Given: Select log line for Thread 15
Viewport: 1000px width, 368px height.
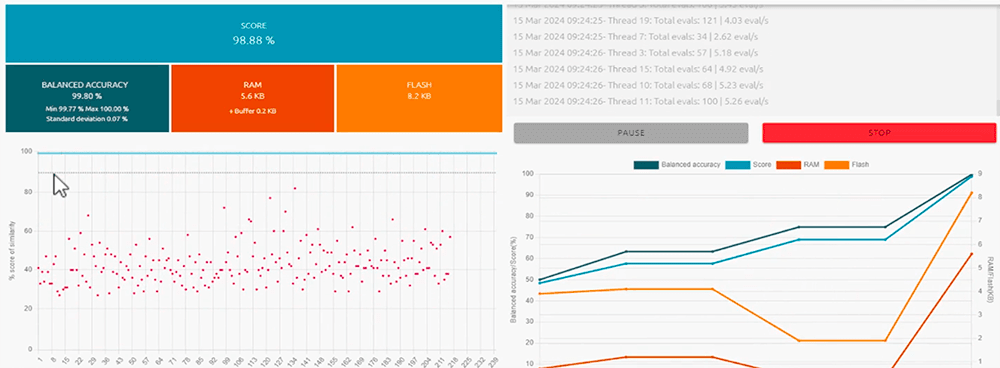Looking at the screenshot, I should pos(638,69).
